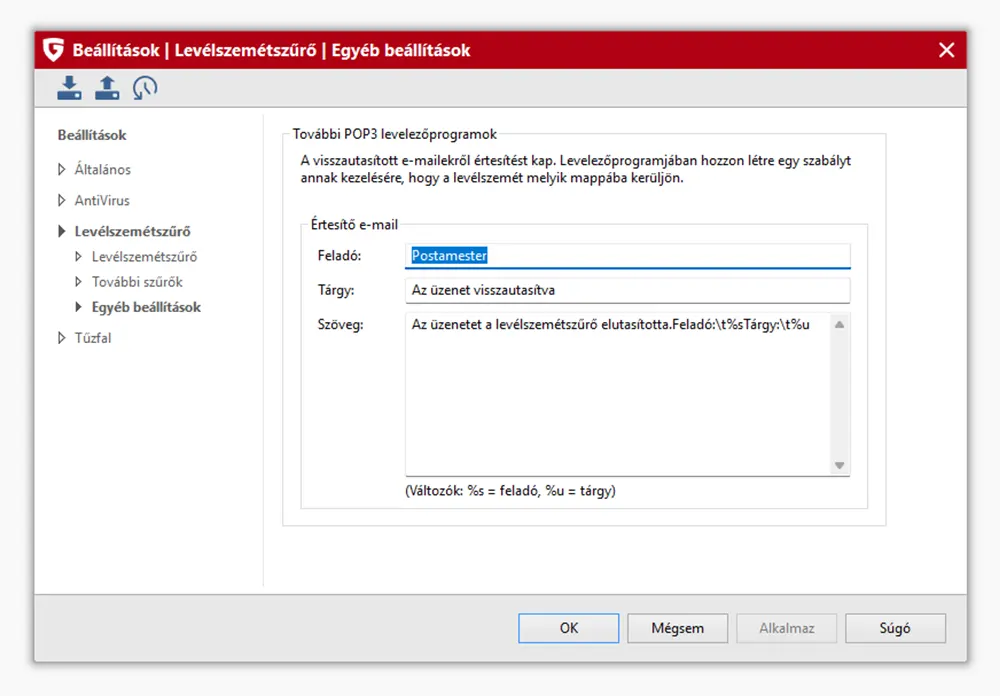This screenshot has width=1000, height=696.
Task: Collapse the top-level Levélszemétszűrő arrow
Action: (x=62, y=232)
